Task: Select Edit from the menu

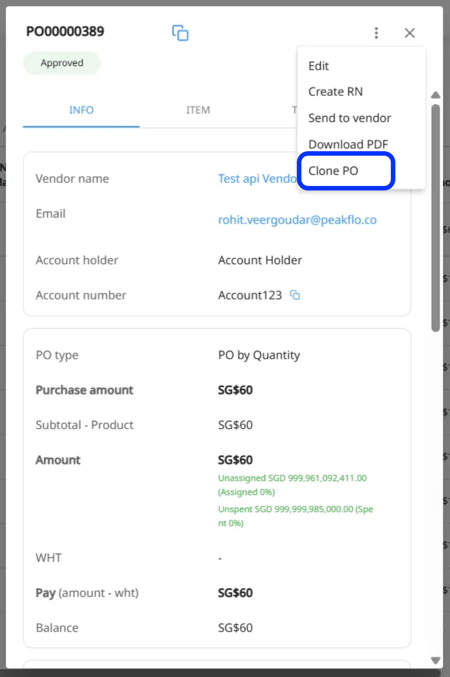Action: (319, 66)
